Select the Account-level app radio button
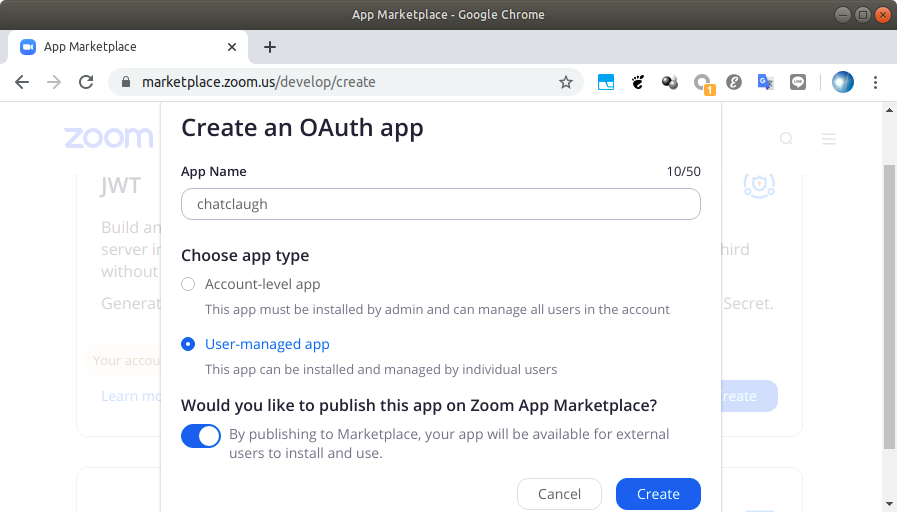The height and width of the screenshot is (512, 897). point(188,284)
